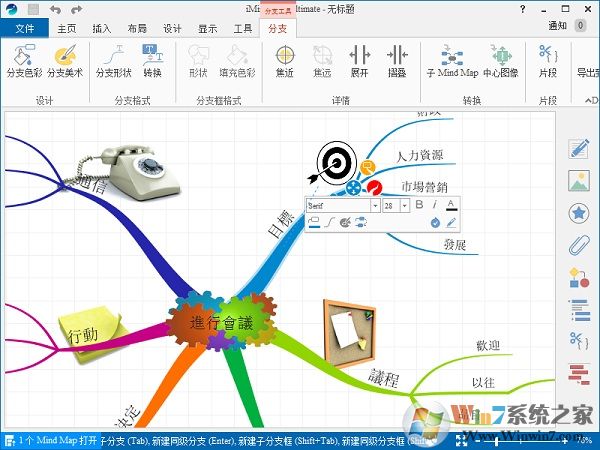This screenshot has width=600, height=450.
Task: Click the zoom out minus in status bar
Action: pos(477,441)
